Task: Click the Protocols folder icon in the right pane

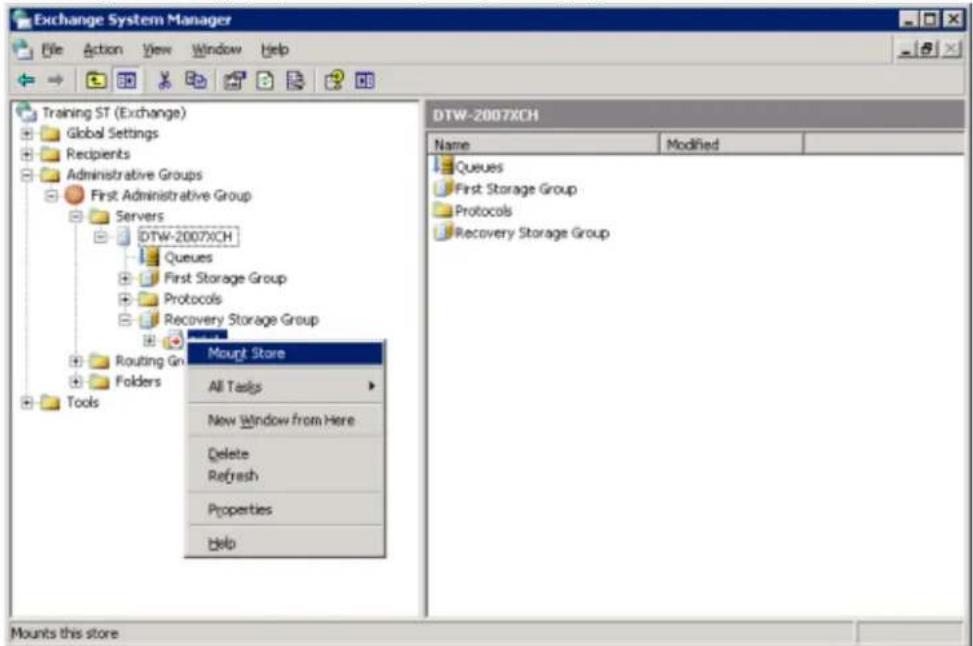Action: coord(444,210)
